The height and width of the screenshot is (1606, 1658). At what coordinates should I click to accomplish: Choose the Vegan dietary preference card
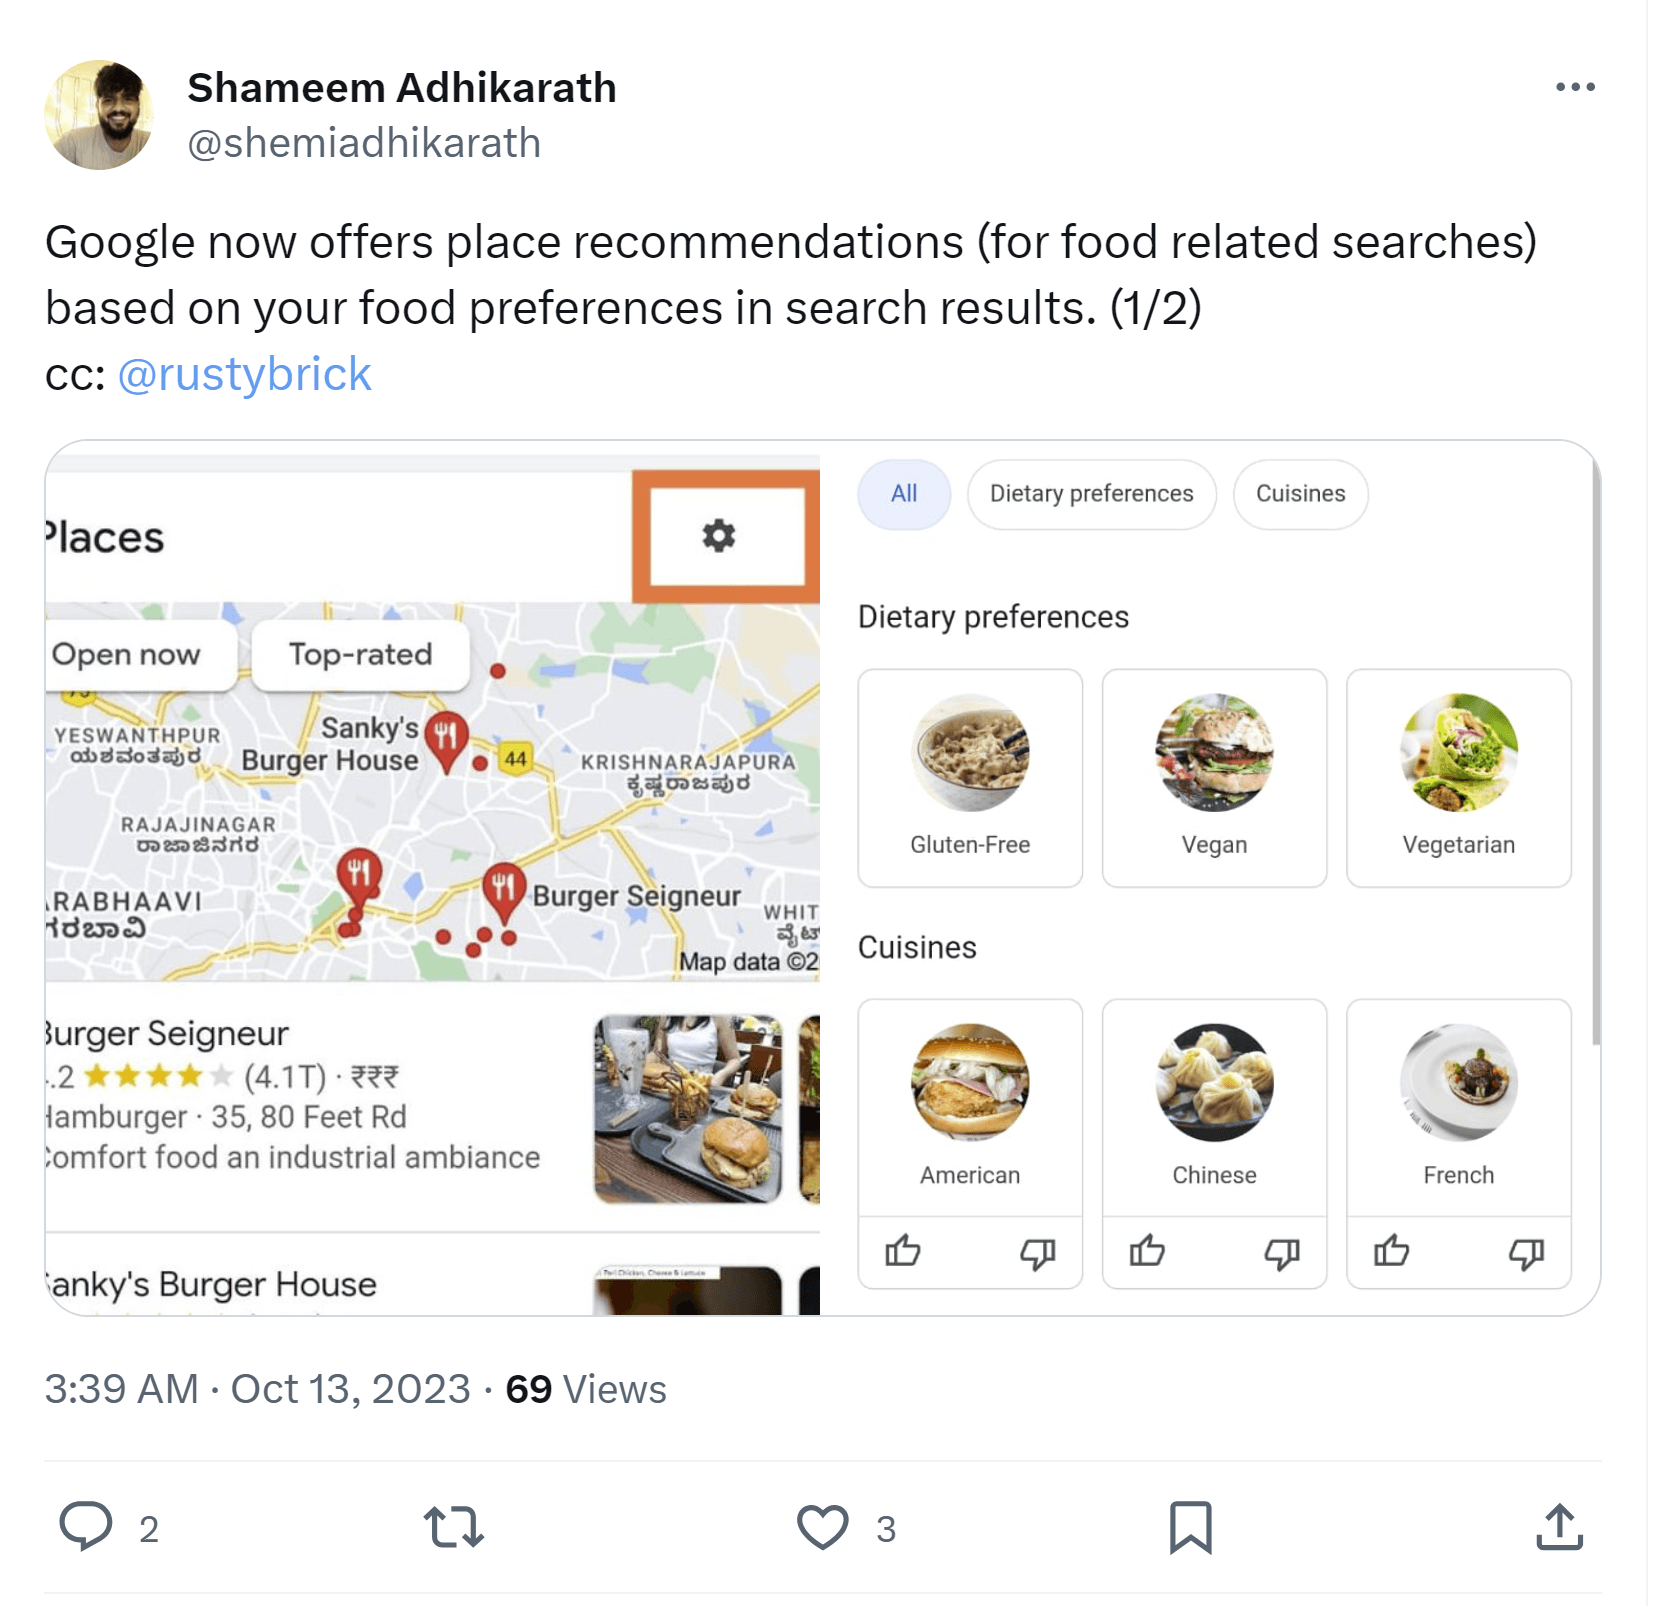(1214, 778)
